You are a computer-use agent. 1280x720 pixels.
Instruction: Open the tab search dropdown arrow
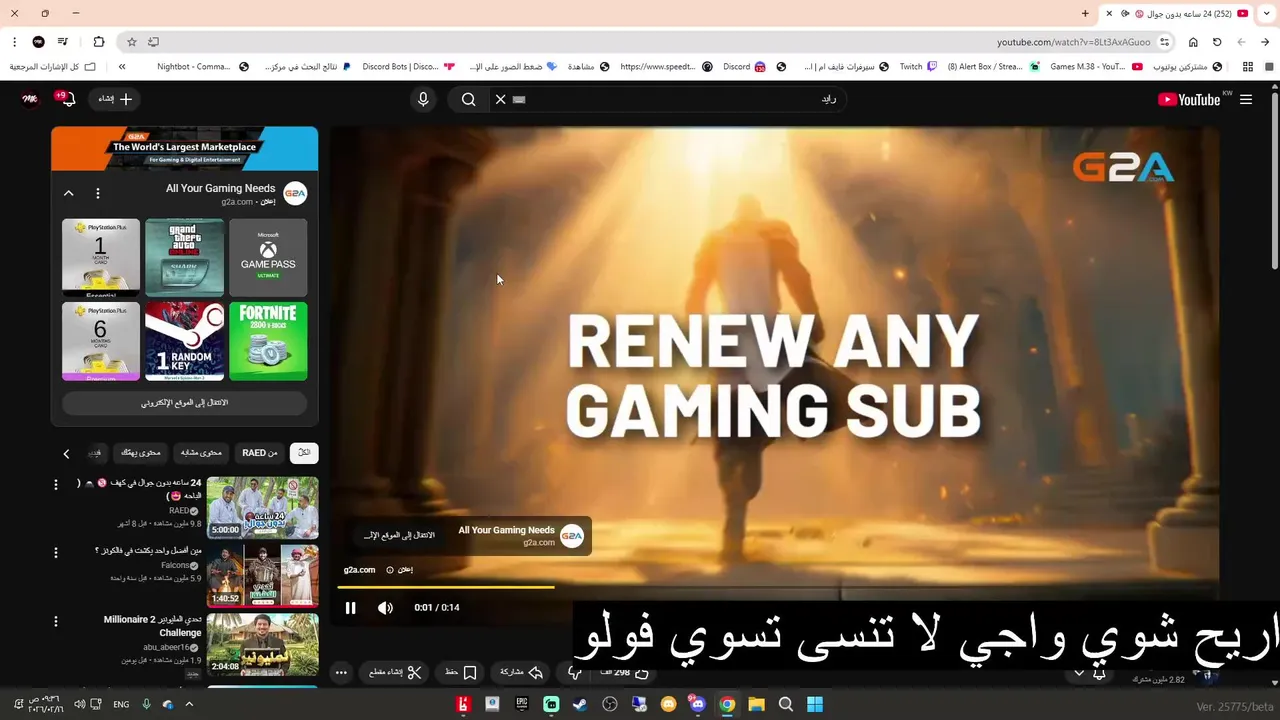(1266, 14)
